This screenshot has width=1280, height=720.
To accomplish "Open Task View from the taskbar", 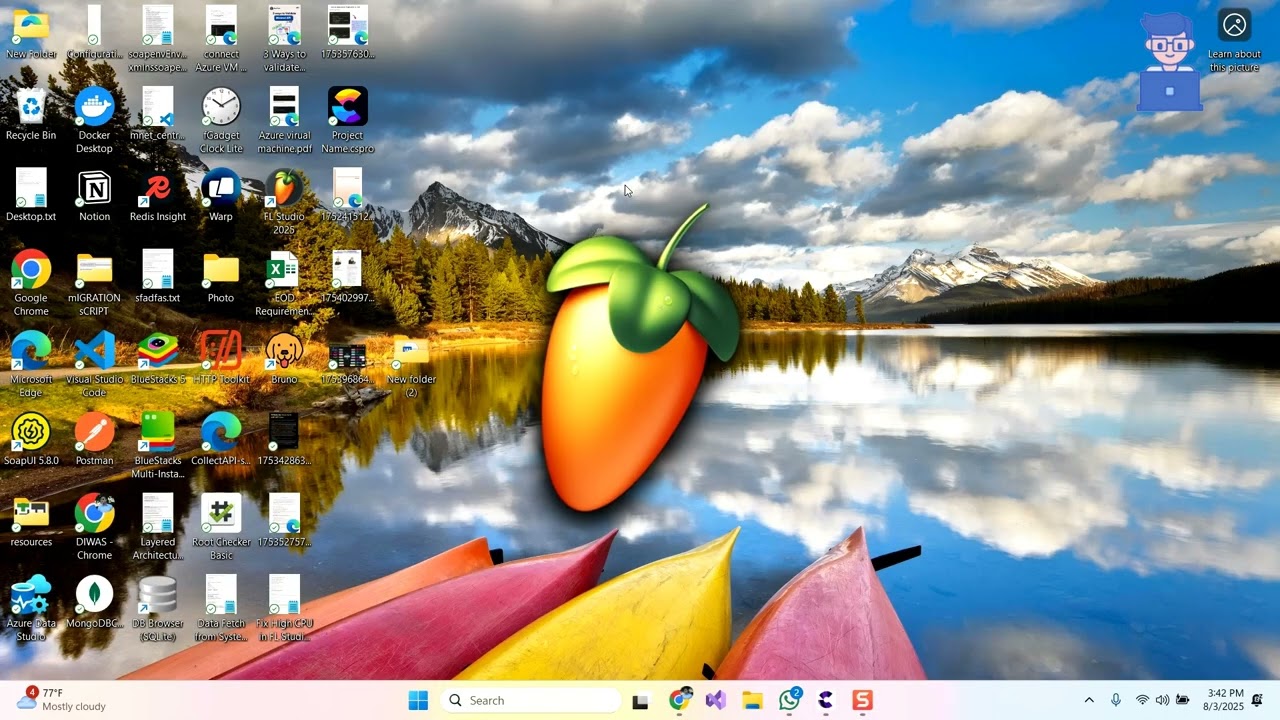I will click(640, 701).
